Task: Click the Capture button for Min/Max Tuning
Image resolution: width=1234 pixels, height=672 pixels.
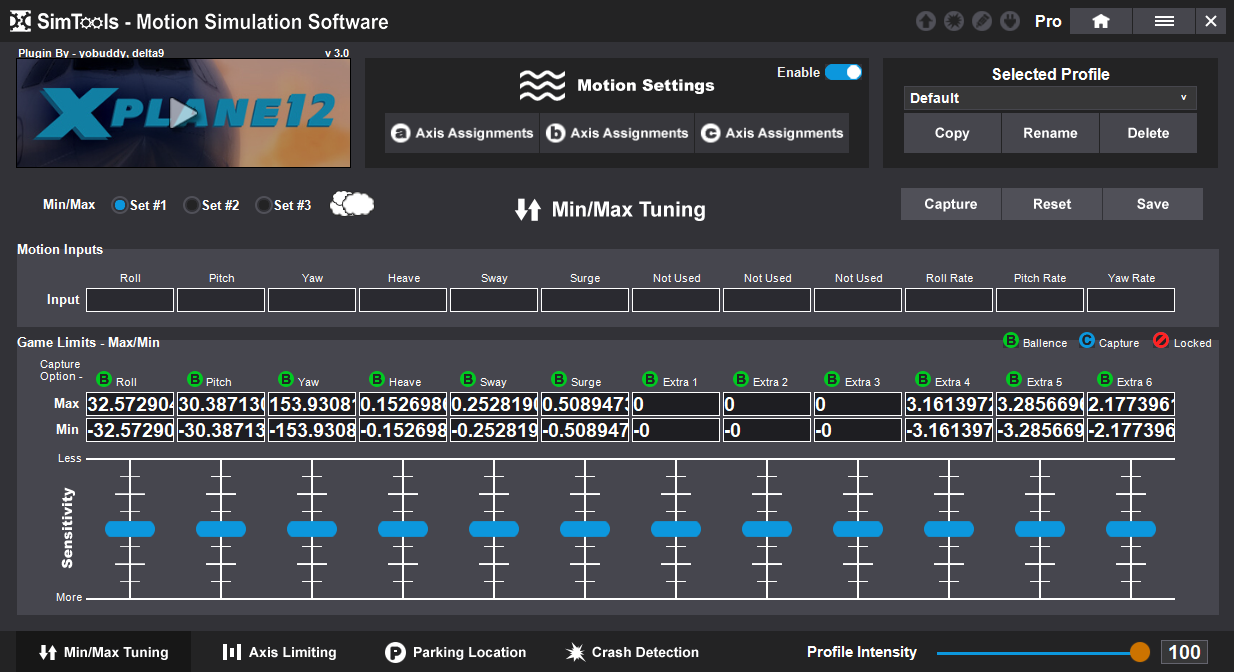Action: coord(950,203)
